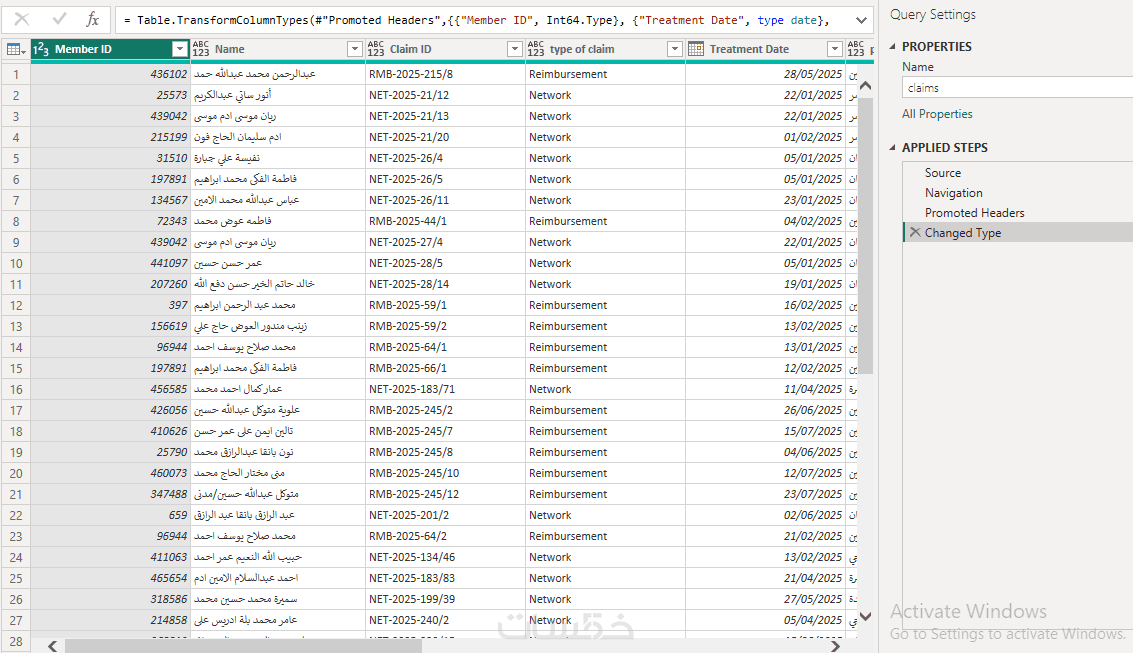Delete the Changed Type step via X
This screenshot has width=1133, height=653.
(x=915, y=232)
